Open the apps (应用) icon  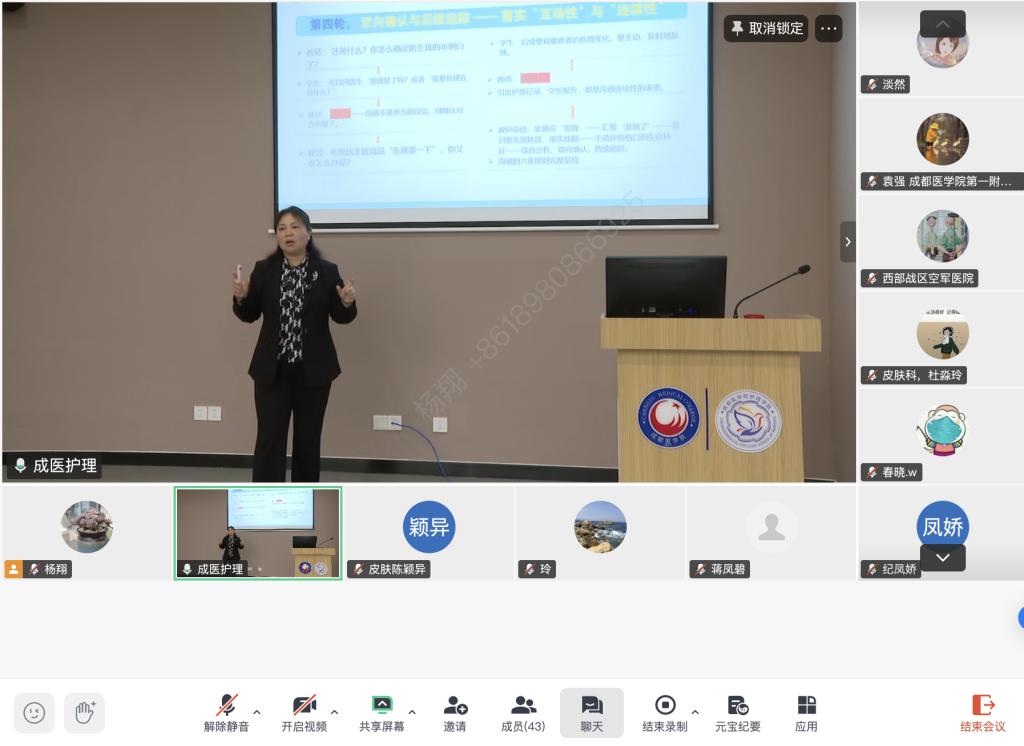click(x=806, y=712)
